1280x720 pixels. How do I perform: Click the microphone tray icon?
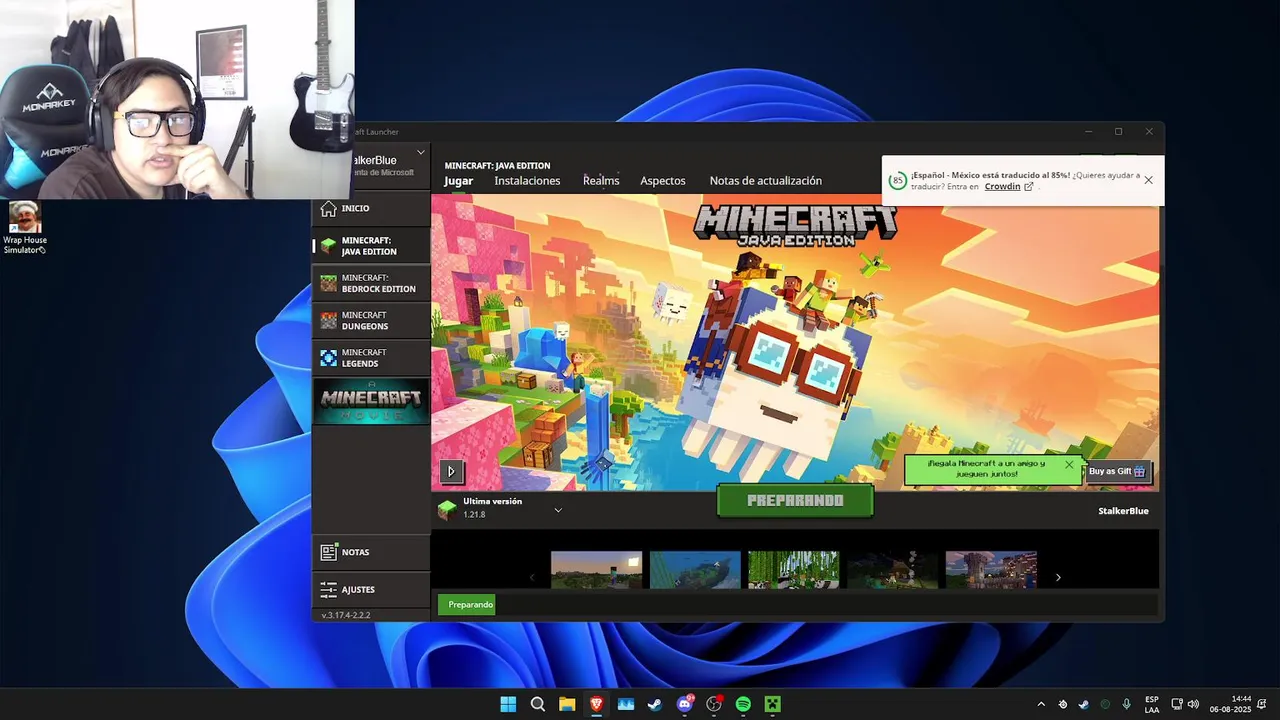coord(1127,704)
